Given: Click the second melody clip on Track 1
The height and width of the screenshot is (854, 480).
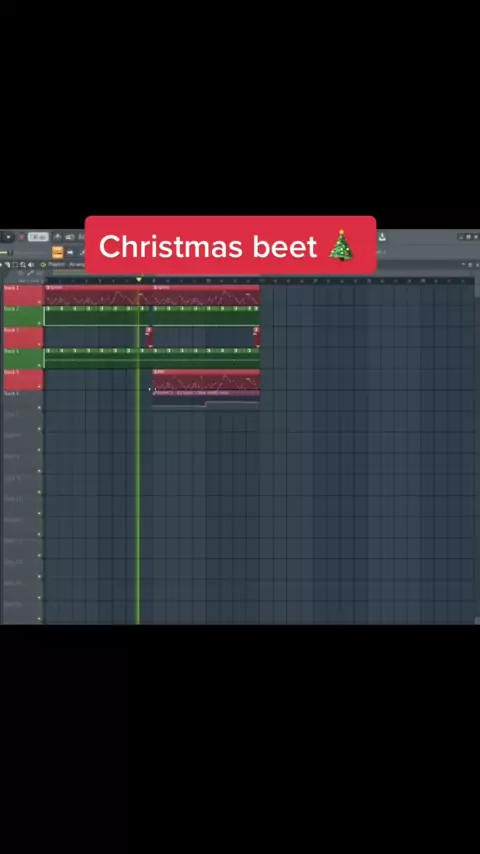Looking at the screenshot, I should coord(206,295).
